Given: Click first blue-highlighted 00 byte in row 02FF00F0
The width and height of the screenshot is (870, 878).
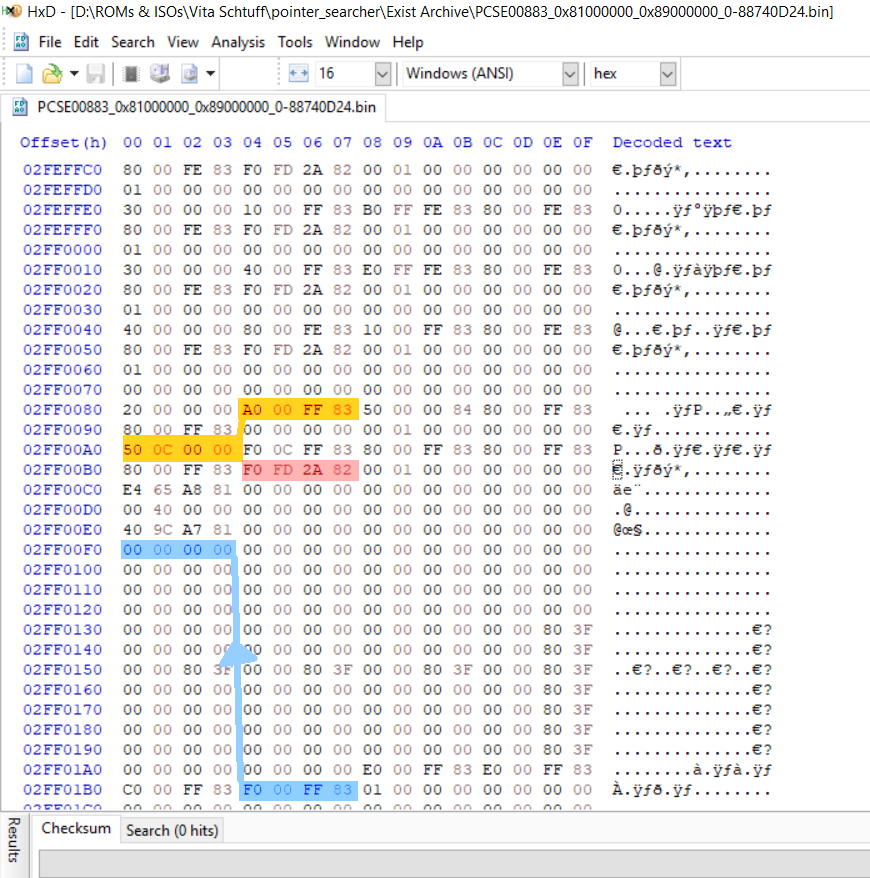Looking at the screenshot, I should [133, 550].
